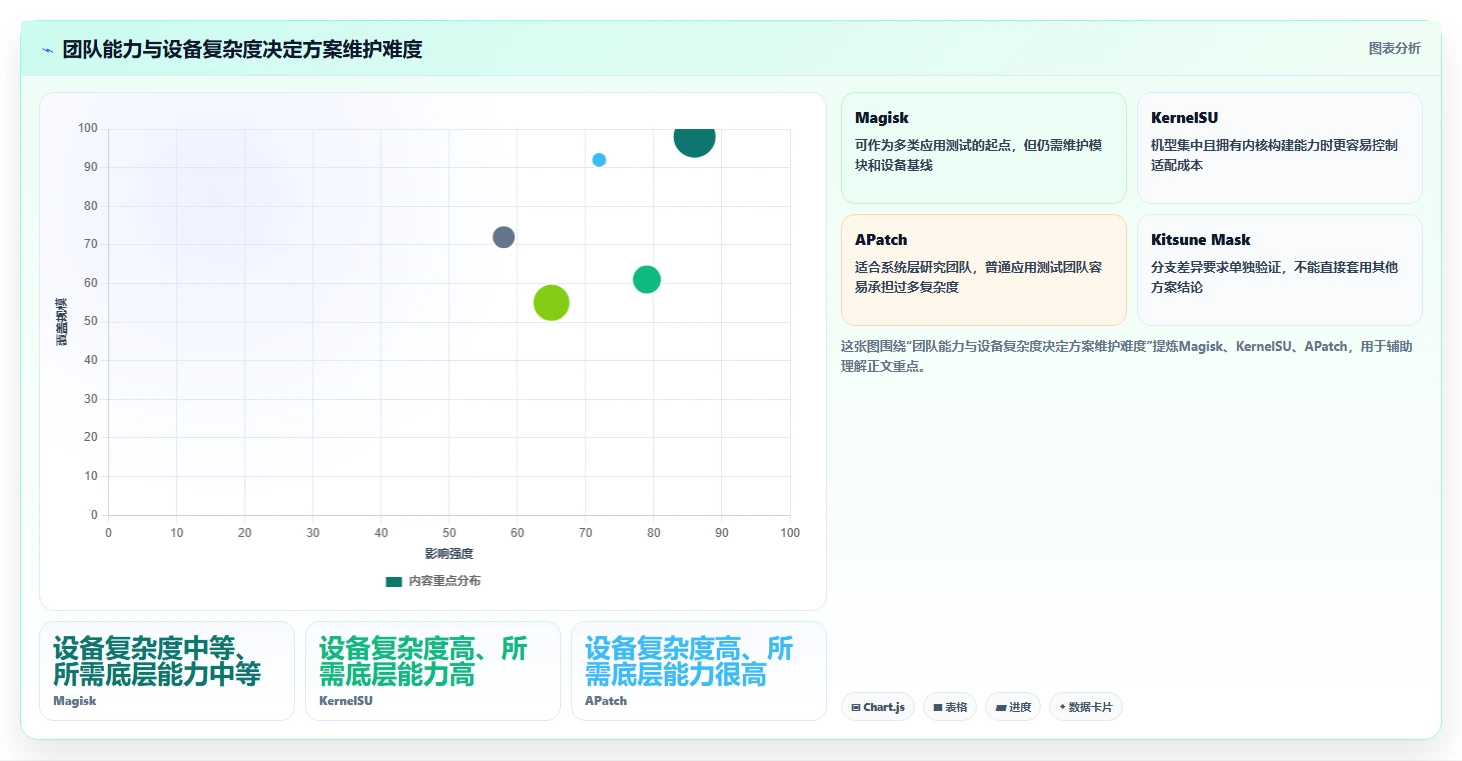Click the paragraph starting 这张图围绕
The width and height of the screenshot is (1462, 761).
click(x=1127, y=356)
